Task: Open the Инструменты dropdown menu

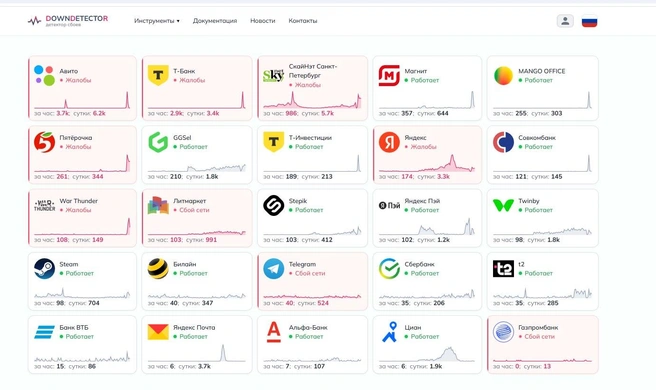Action: point(156,21)
